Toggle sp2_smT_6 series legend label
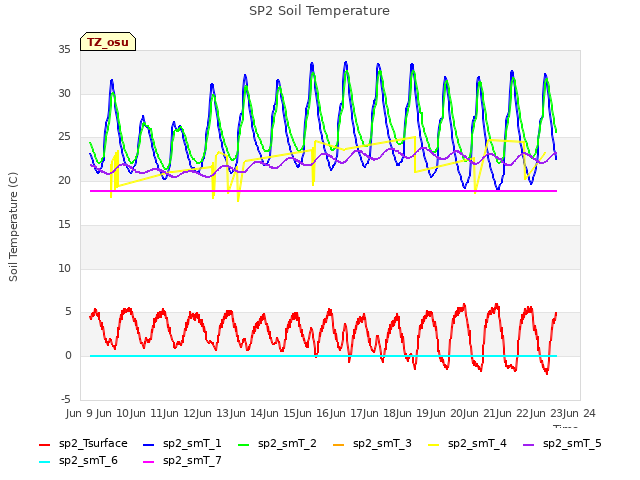The image size is (640, 480). [88, 461]
